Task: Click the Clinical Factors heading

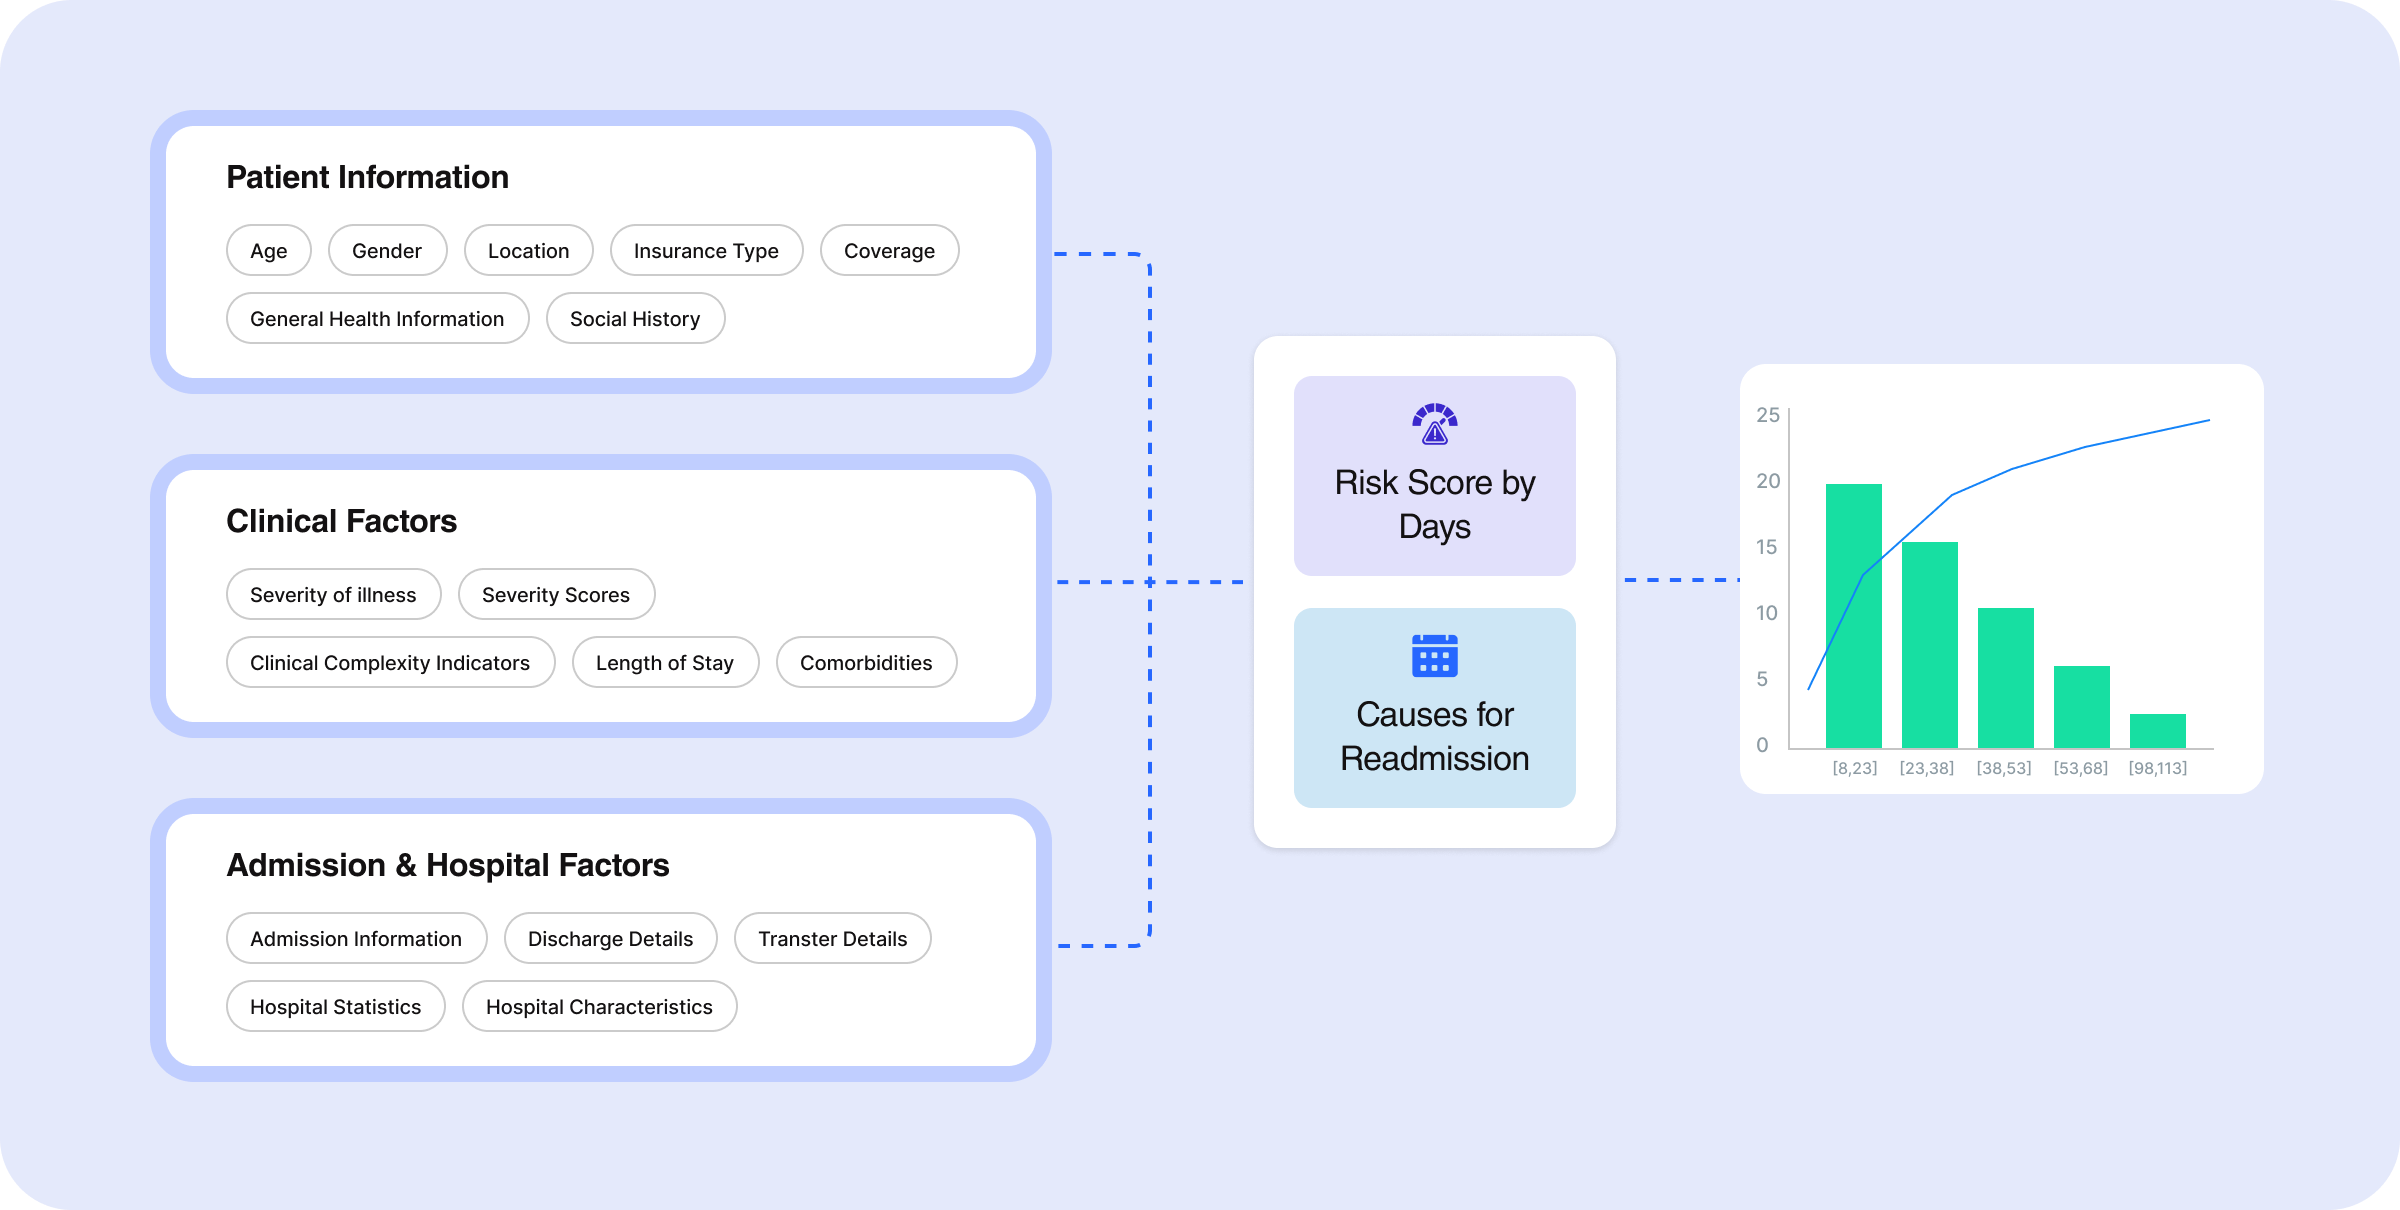Action: [342, 521]
